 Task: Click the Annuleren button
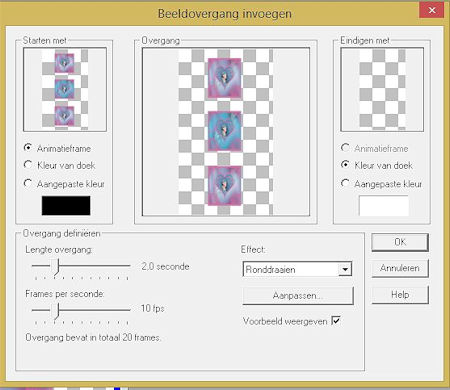click(400, 268)
